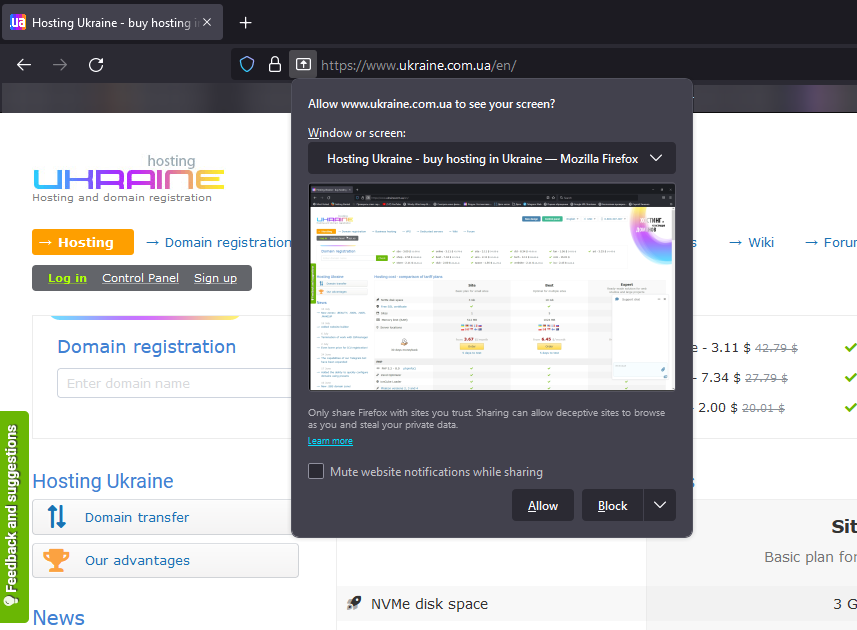
Task: Click the site security padlock icon
Action: click(275, 65)
